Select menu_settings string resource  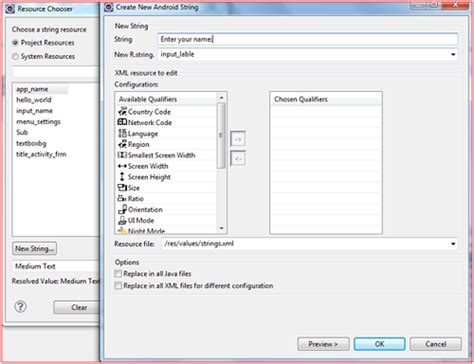click(38, 122)
